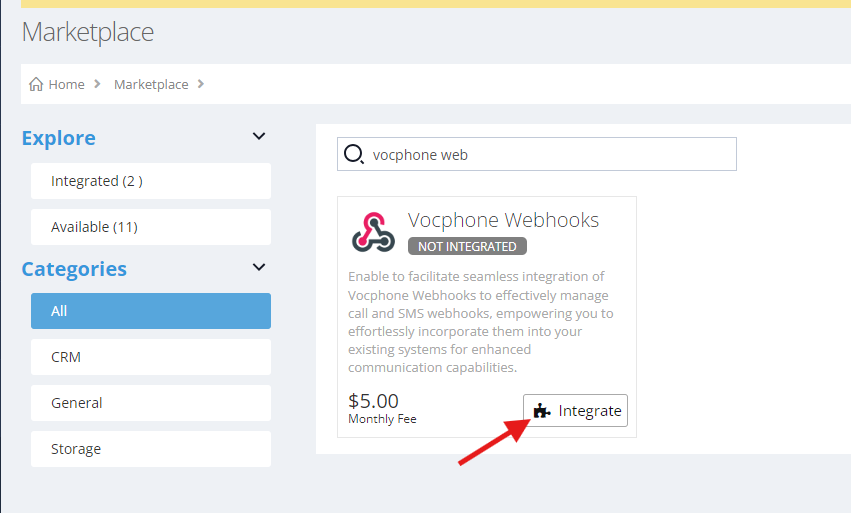Focus the marketplace search field

537,154
